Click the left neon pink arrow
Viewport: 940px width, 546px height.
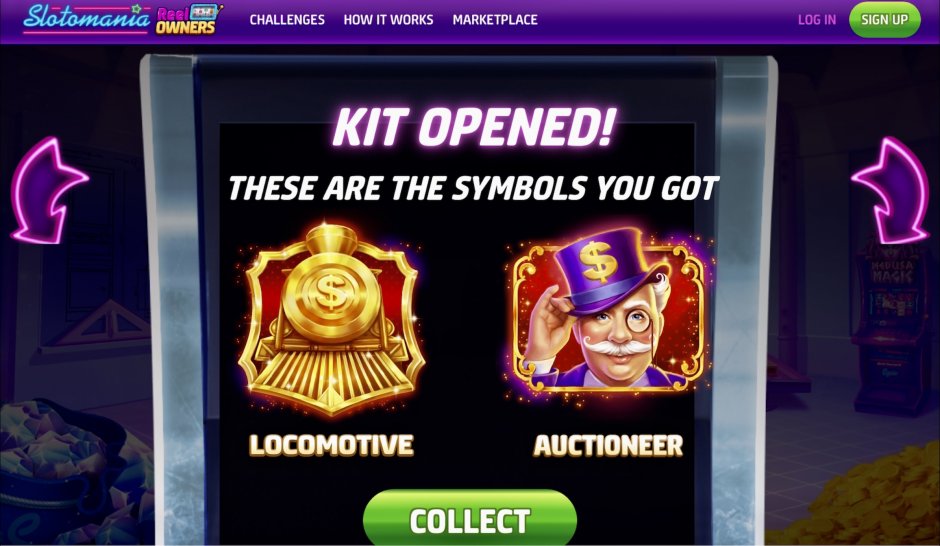[x=49, y=191]
